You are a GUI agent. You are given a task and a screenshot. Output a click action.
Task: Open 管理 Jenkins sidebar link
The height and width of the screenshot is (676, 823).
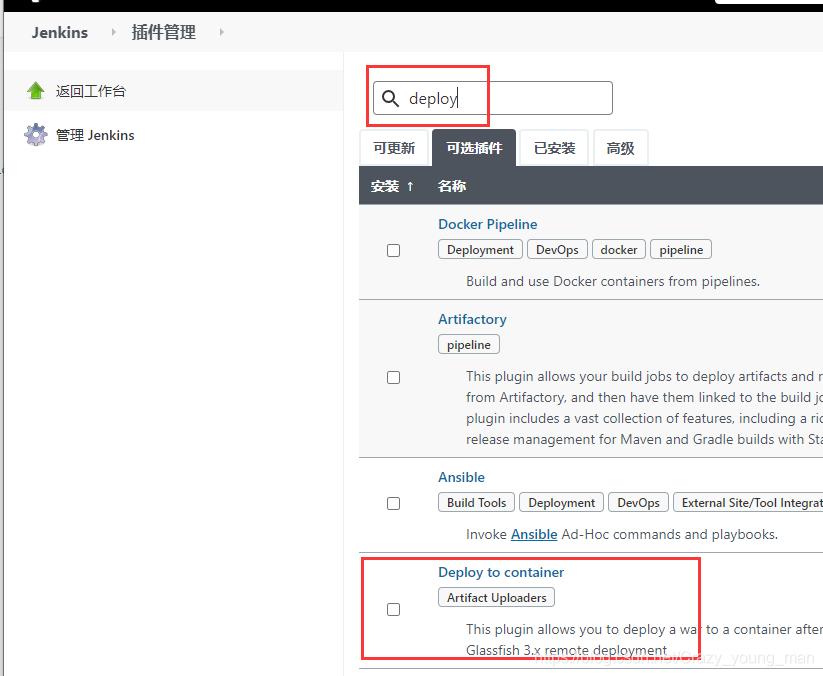point(95,135)
